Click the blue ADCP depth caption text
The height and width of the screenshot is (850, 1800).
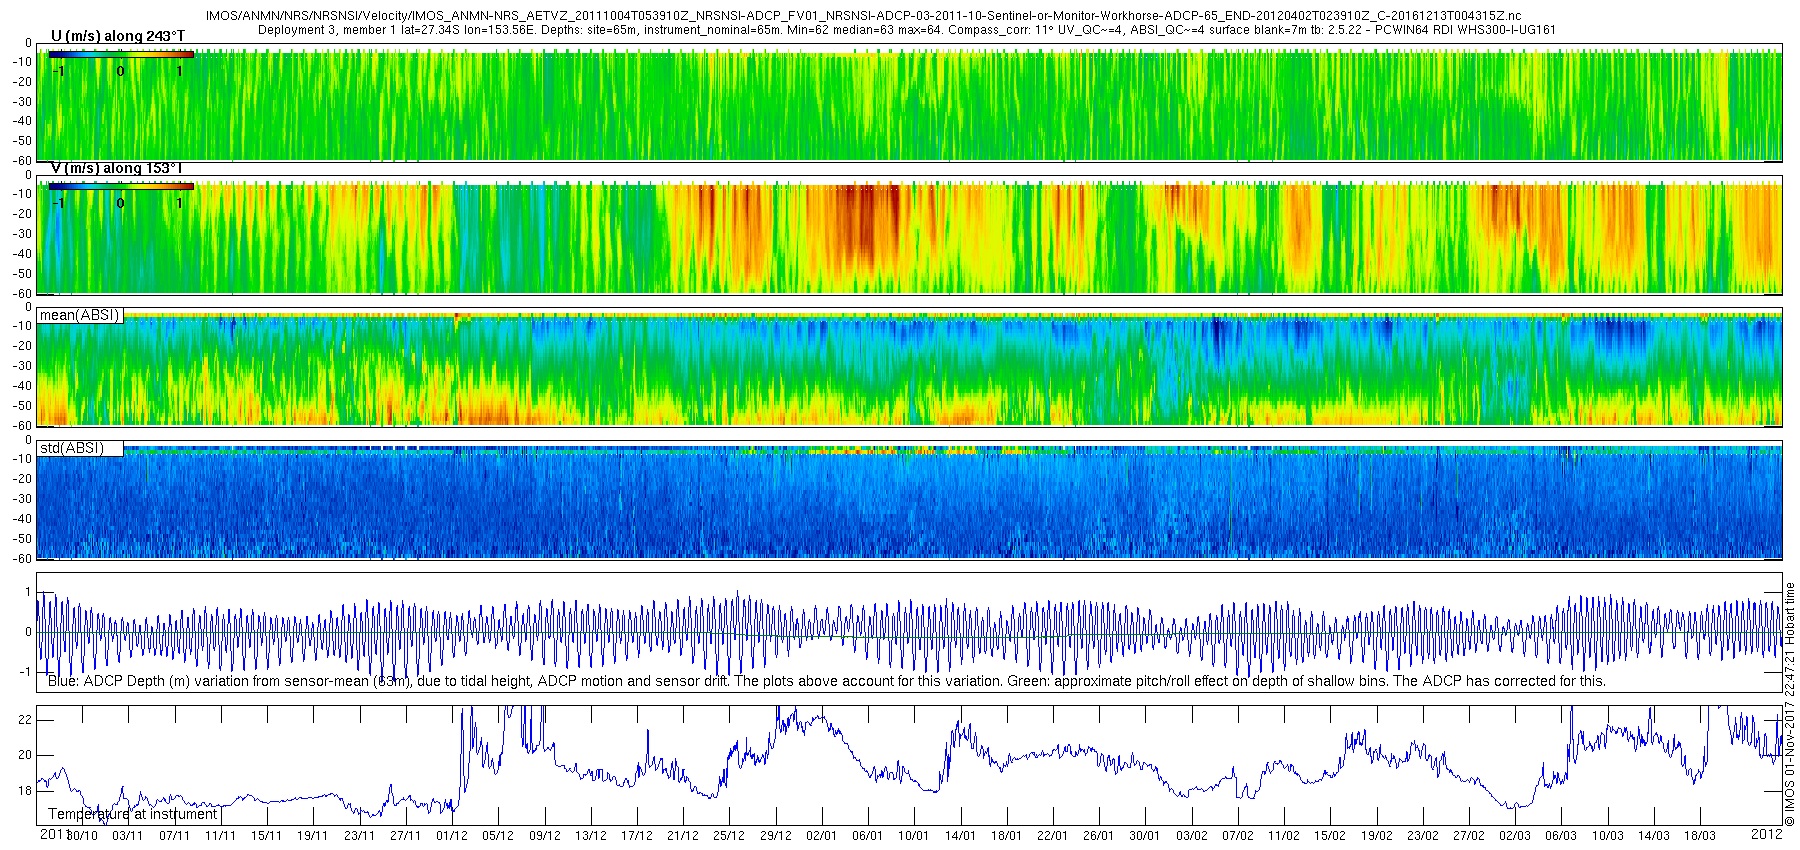tap(827, 681)
